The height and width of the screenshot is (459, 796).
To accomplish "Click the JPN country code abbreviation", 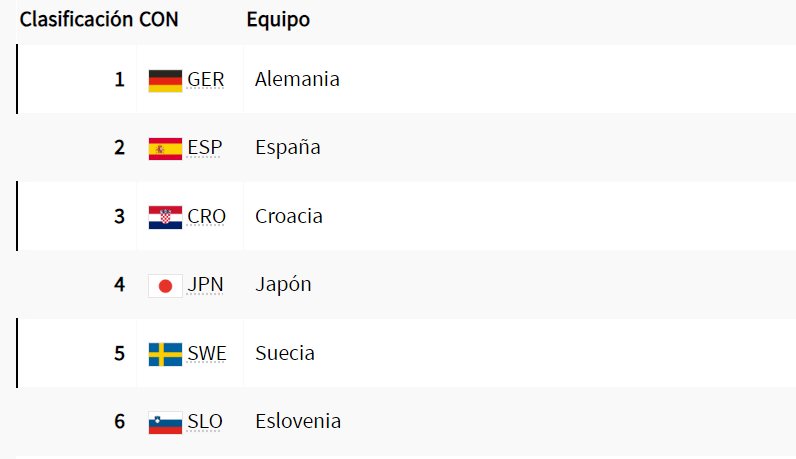I will pyautogui.click(x=205, y=285).
